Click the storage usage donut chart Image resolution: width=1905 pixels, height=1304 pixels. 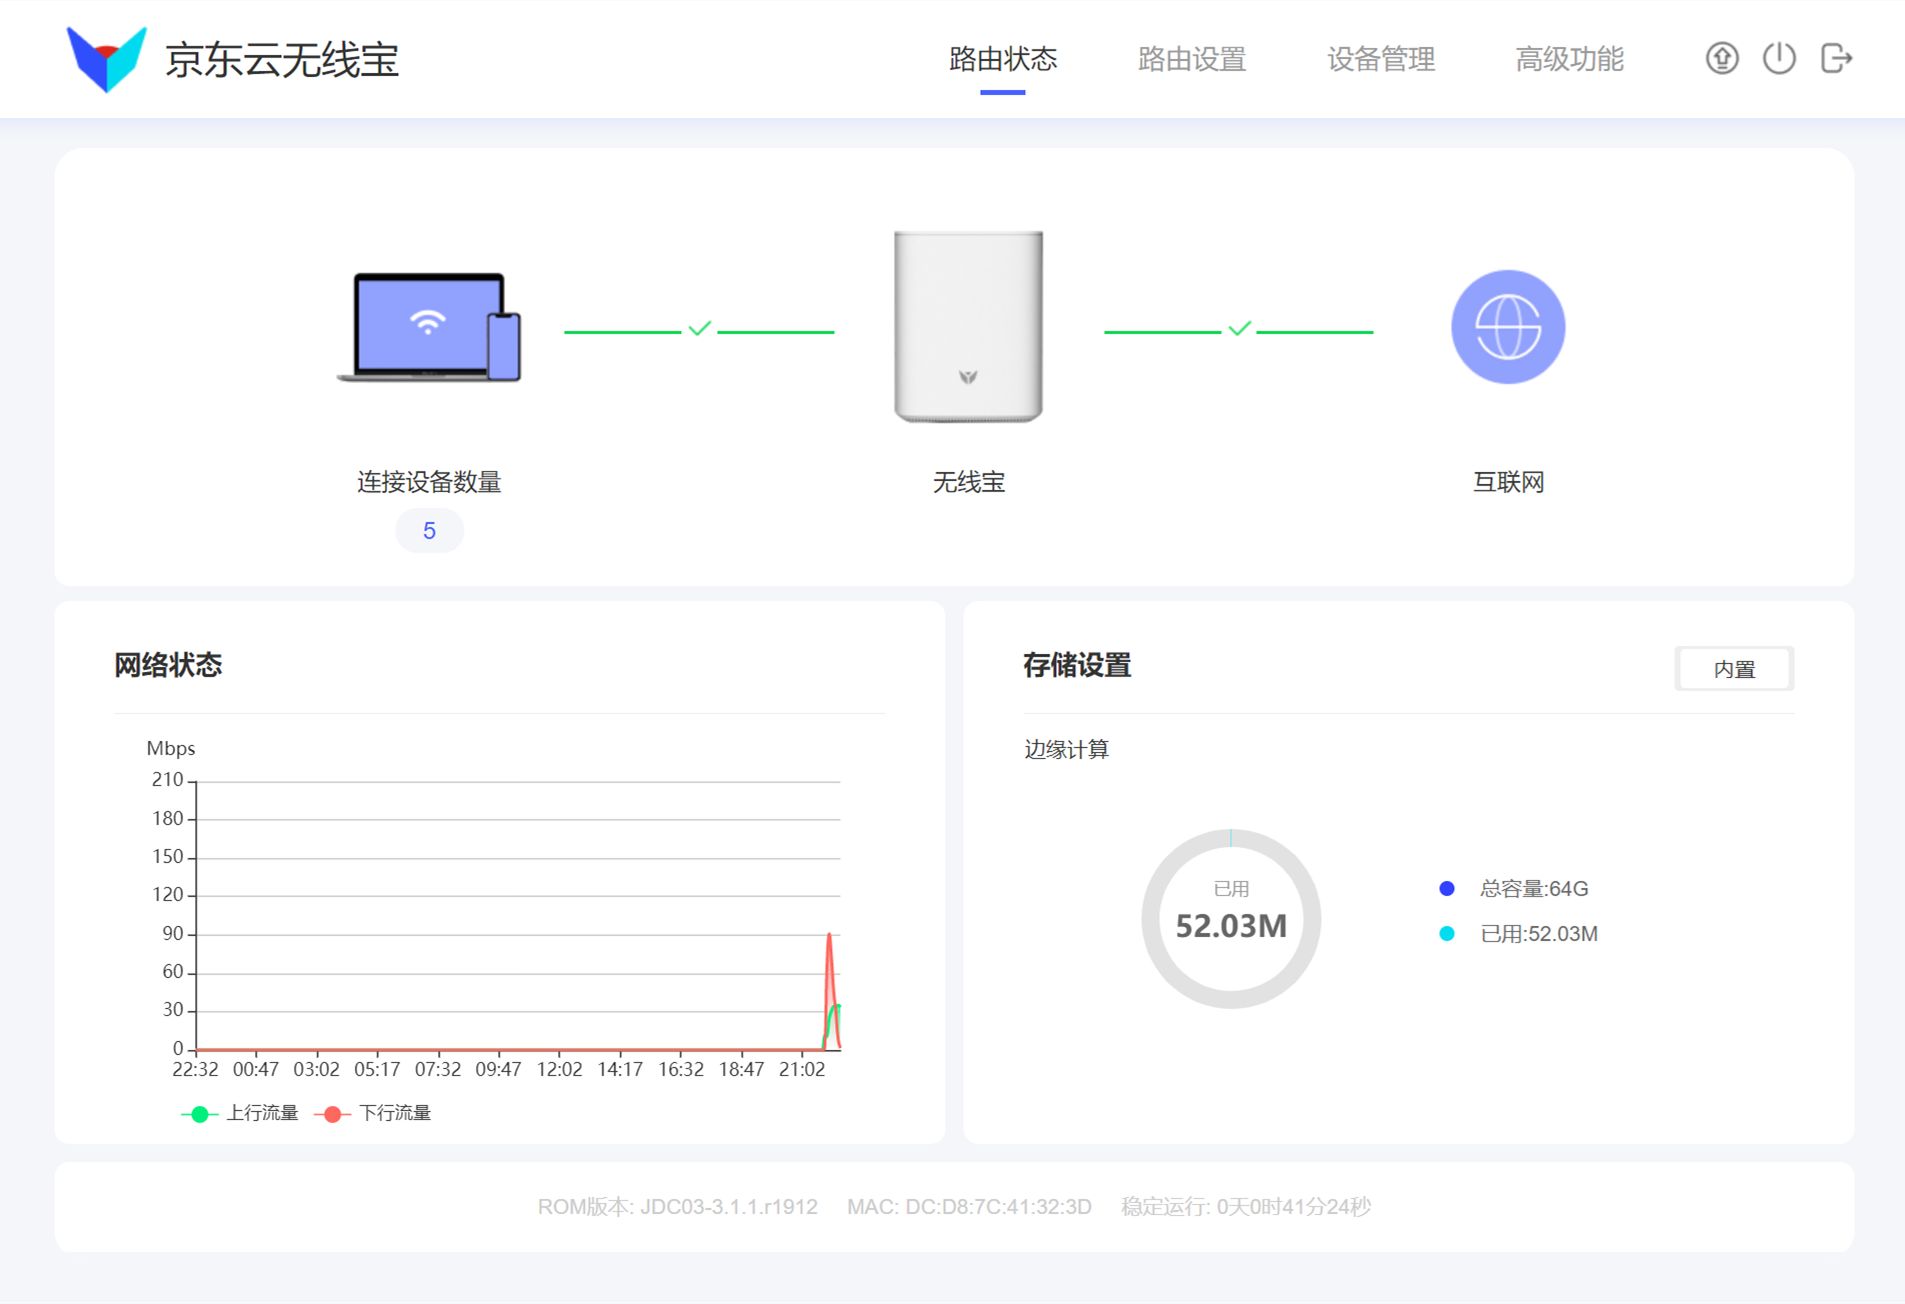(x=1231, y=918)
